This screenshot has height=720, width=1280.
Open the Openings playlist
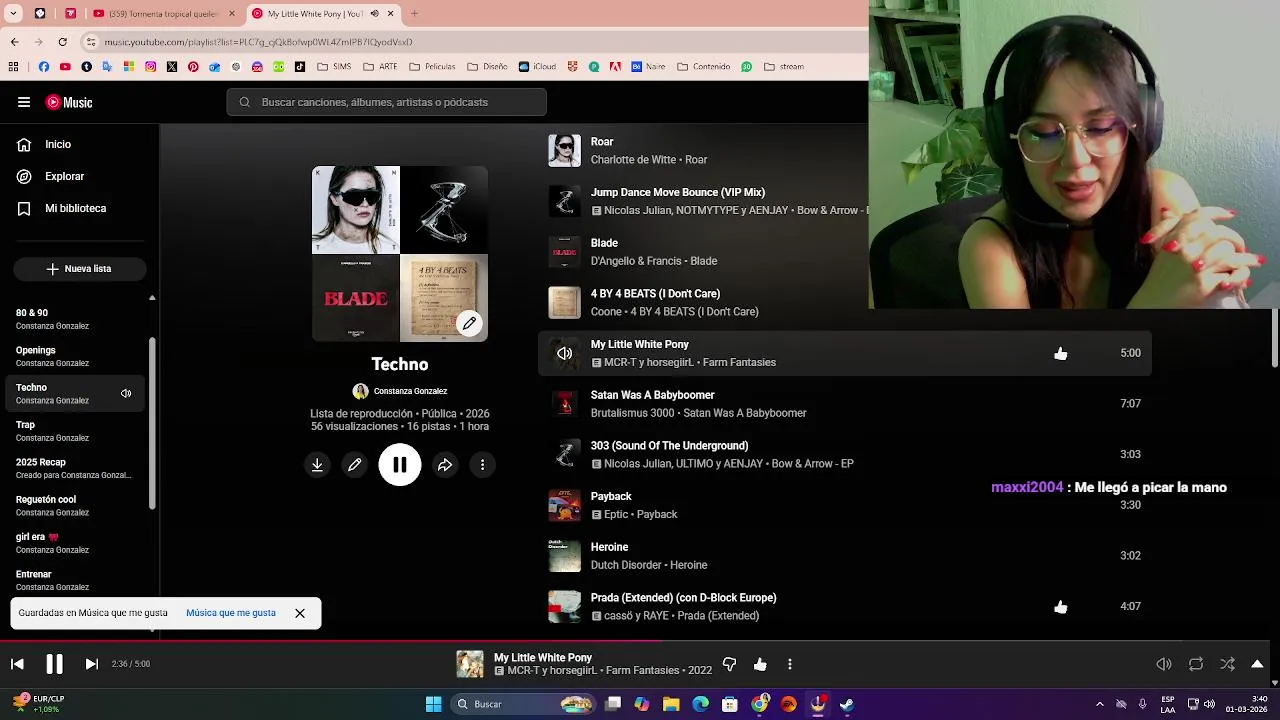click(75, 356)
